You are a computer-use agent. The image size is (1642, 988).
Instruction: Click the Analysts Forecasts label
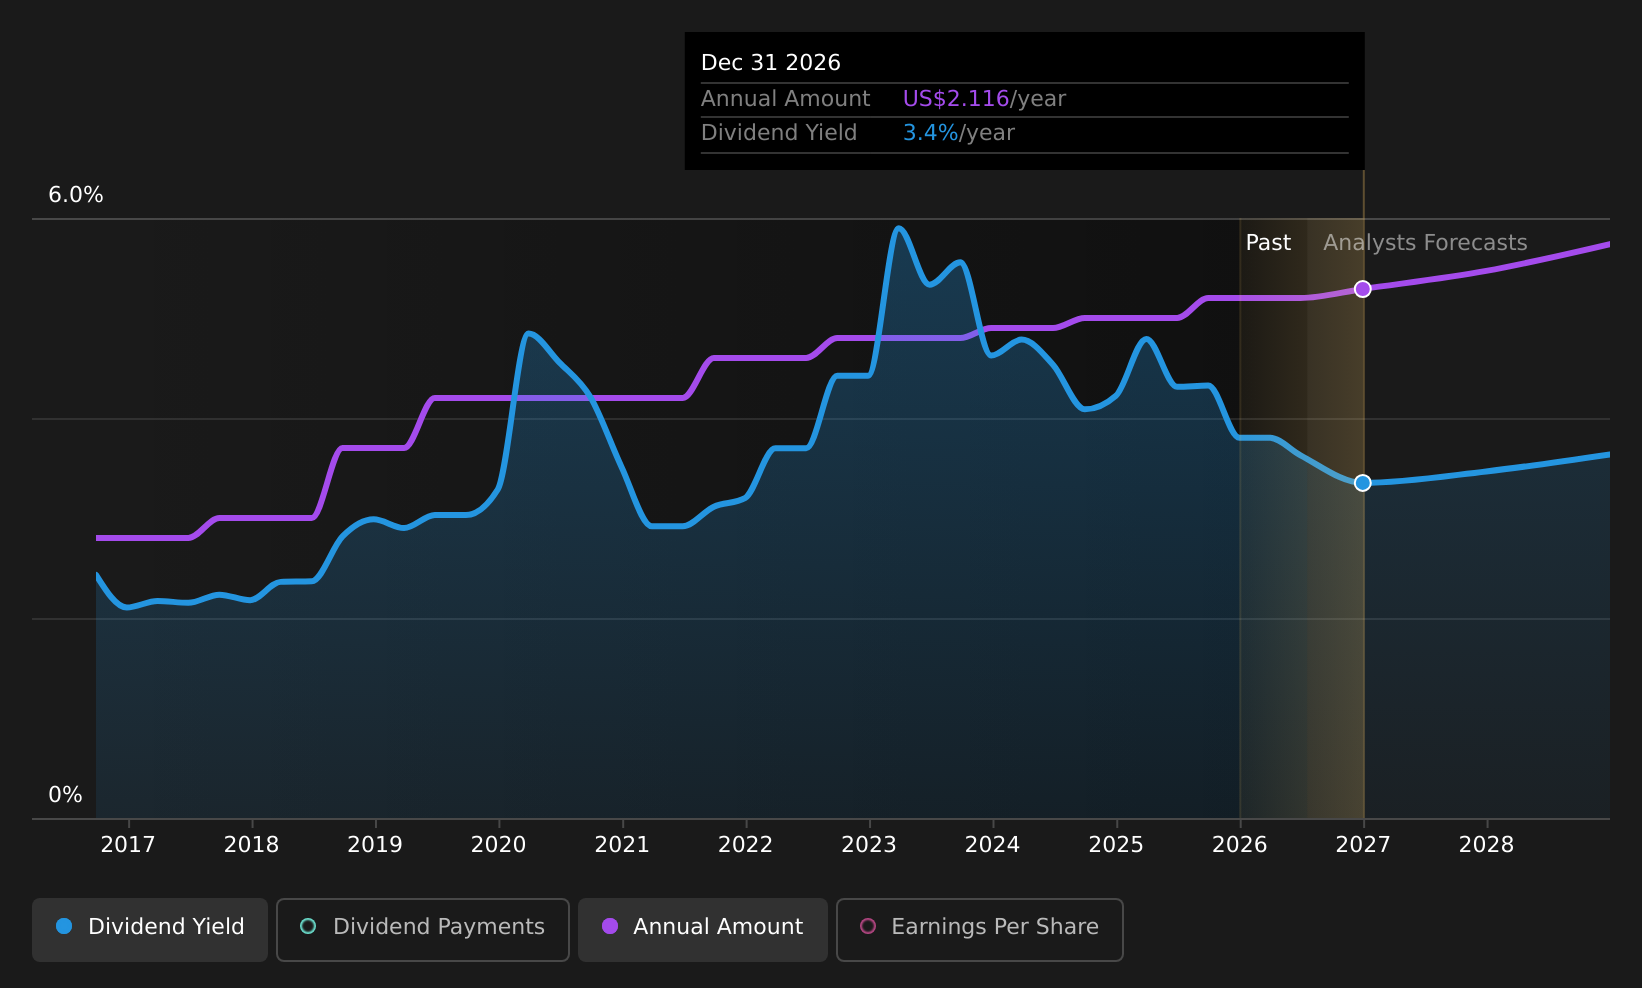click(x=1425, y=243)
